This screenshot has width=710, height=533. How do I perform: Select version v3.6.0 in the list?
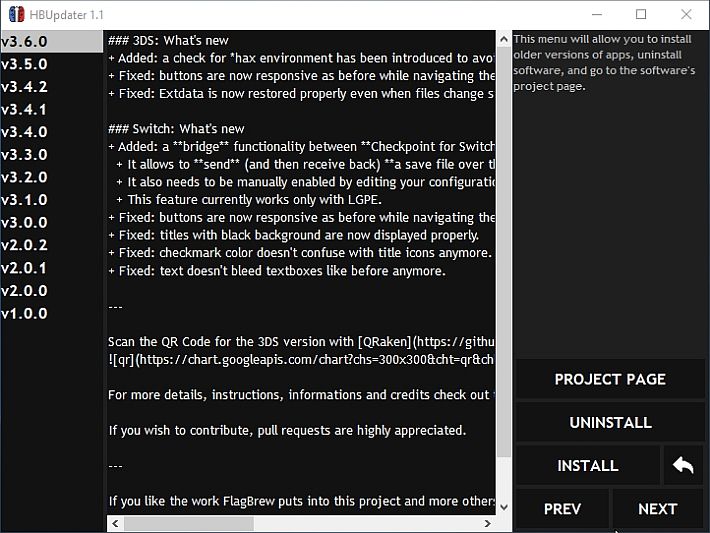click(x=52, y=41)
